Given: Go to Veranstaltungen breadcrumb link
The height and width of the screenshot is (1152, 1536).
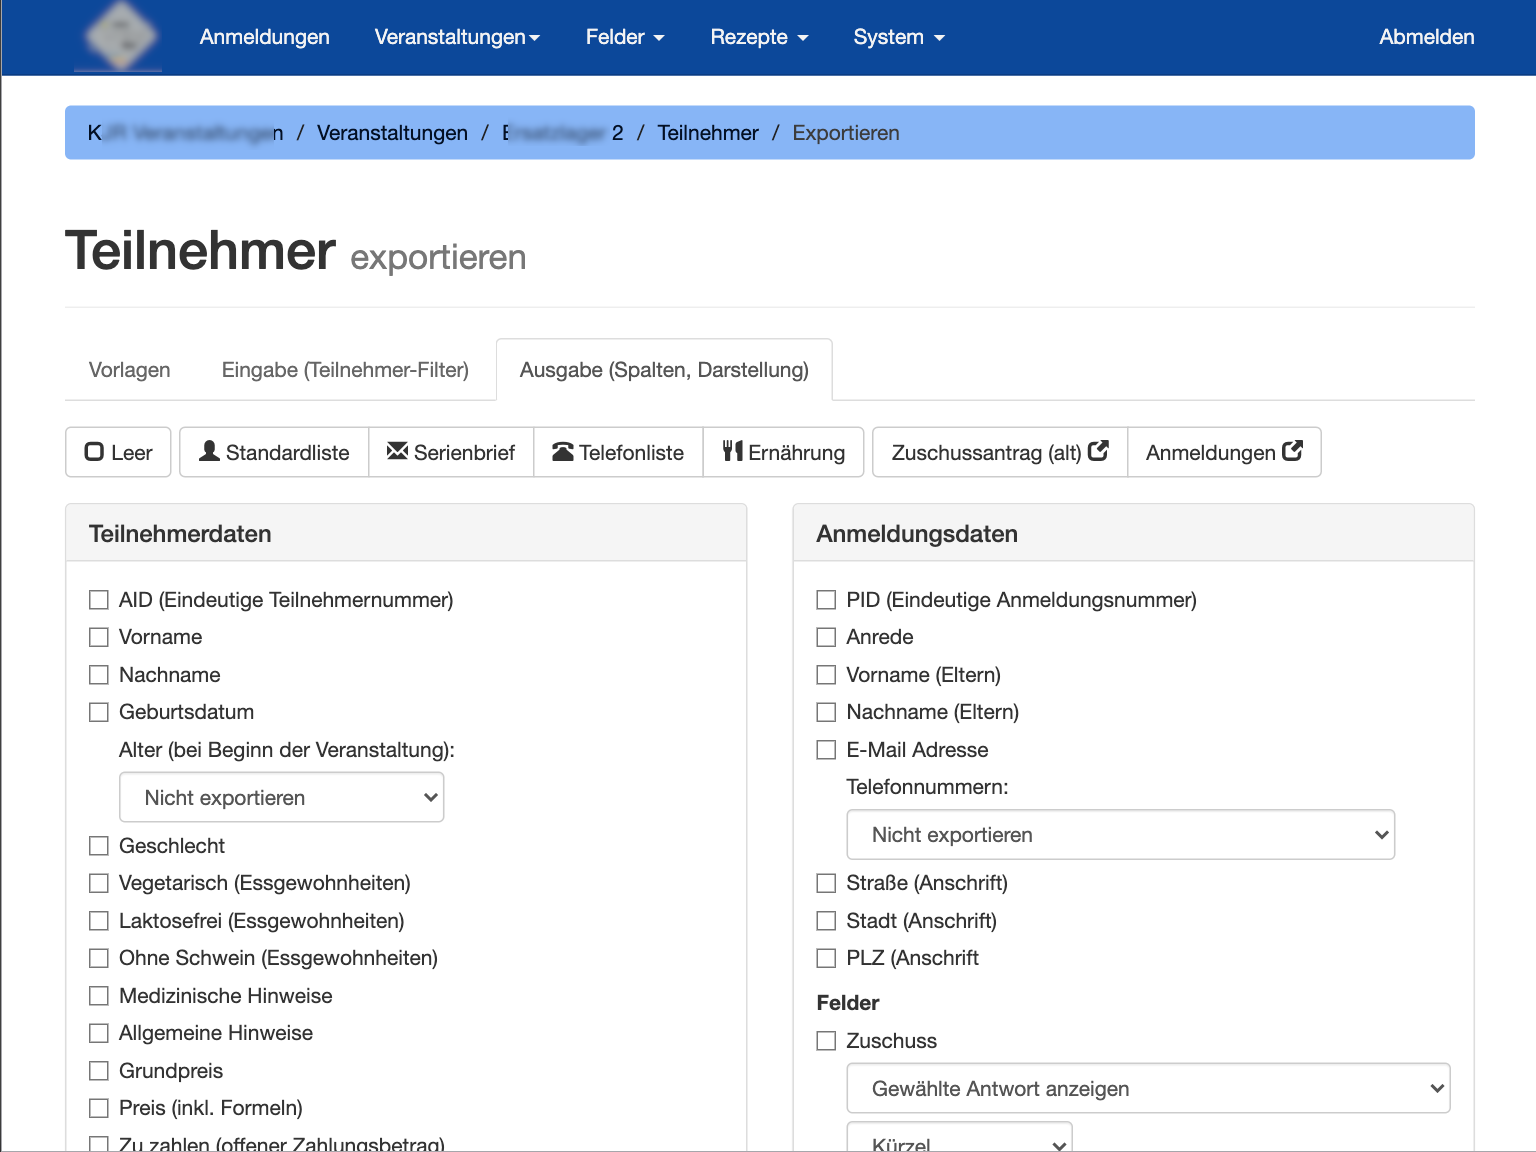Looking at the screenshot, I should pyautogui.click(x=392, y=133).
